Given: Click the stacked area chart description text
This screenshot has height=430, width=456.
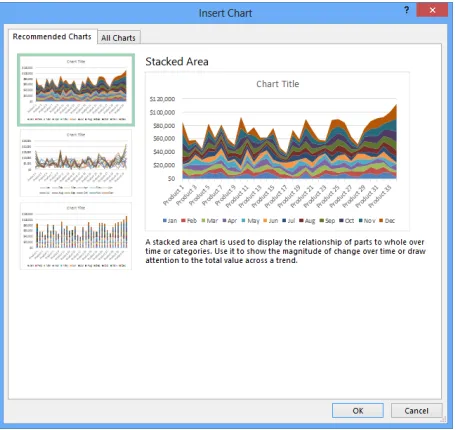Looking at the screenshot, I should (x=285, y=251).
